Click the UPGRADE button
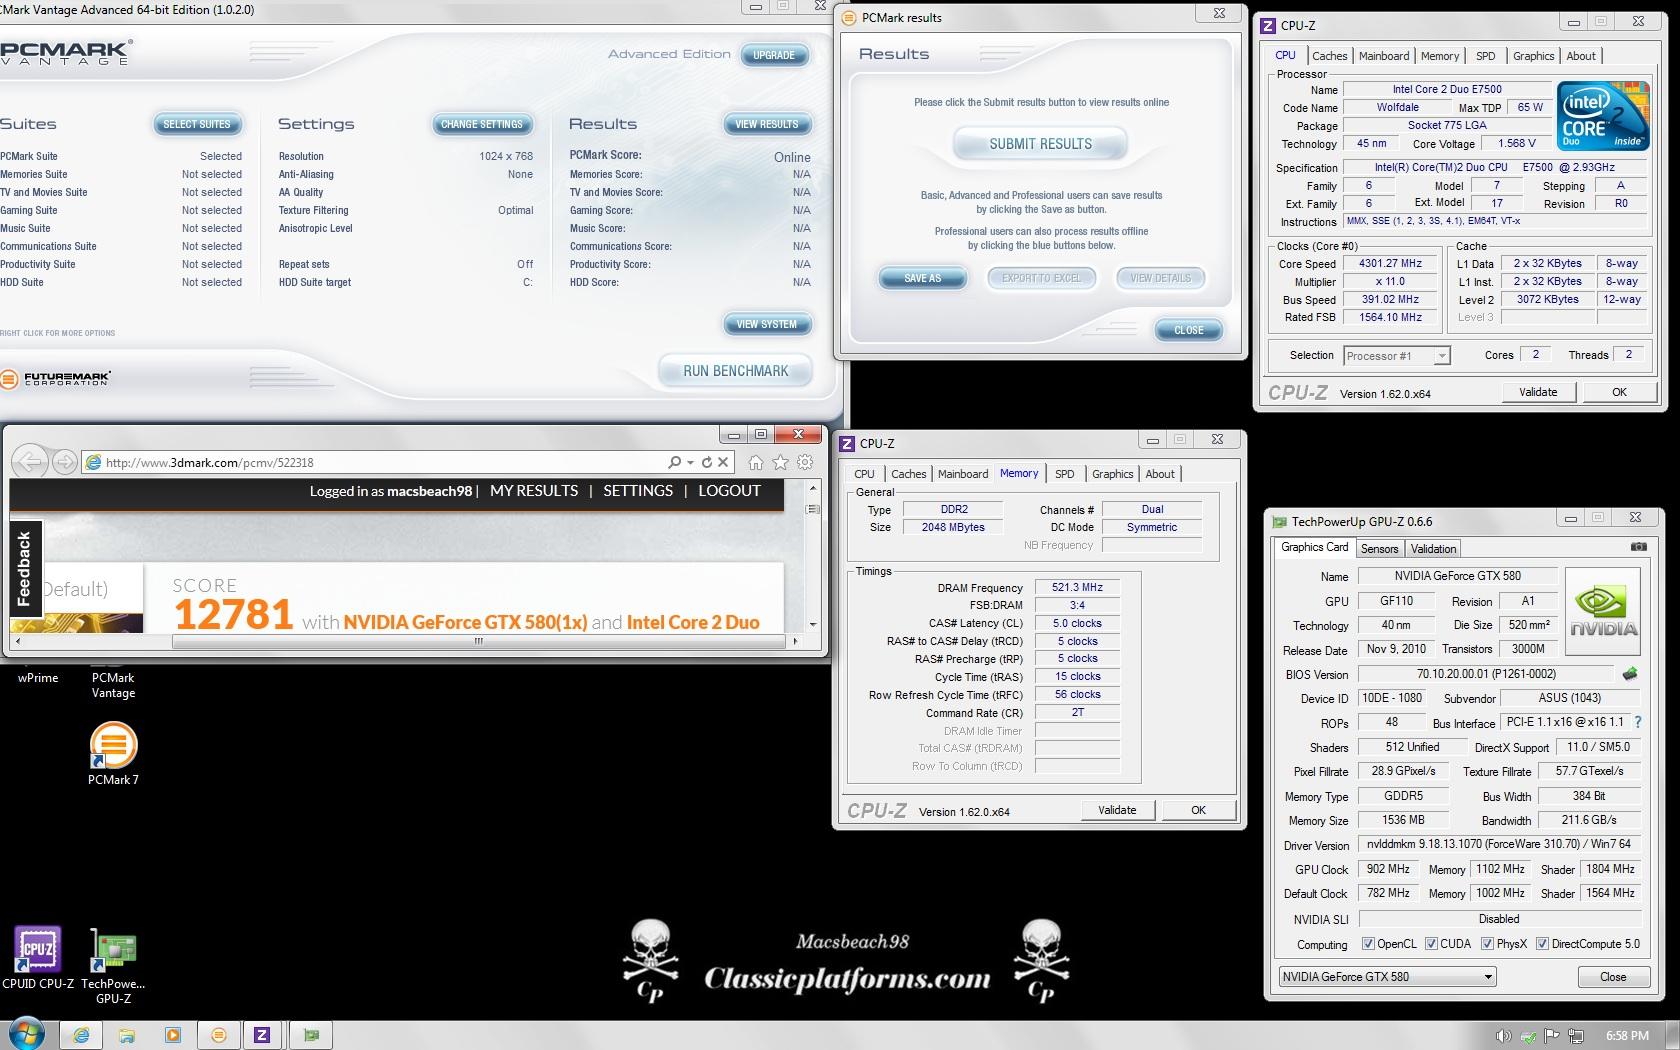 [774, 55]
